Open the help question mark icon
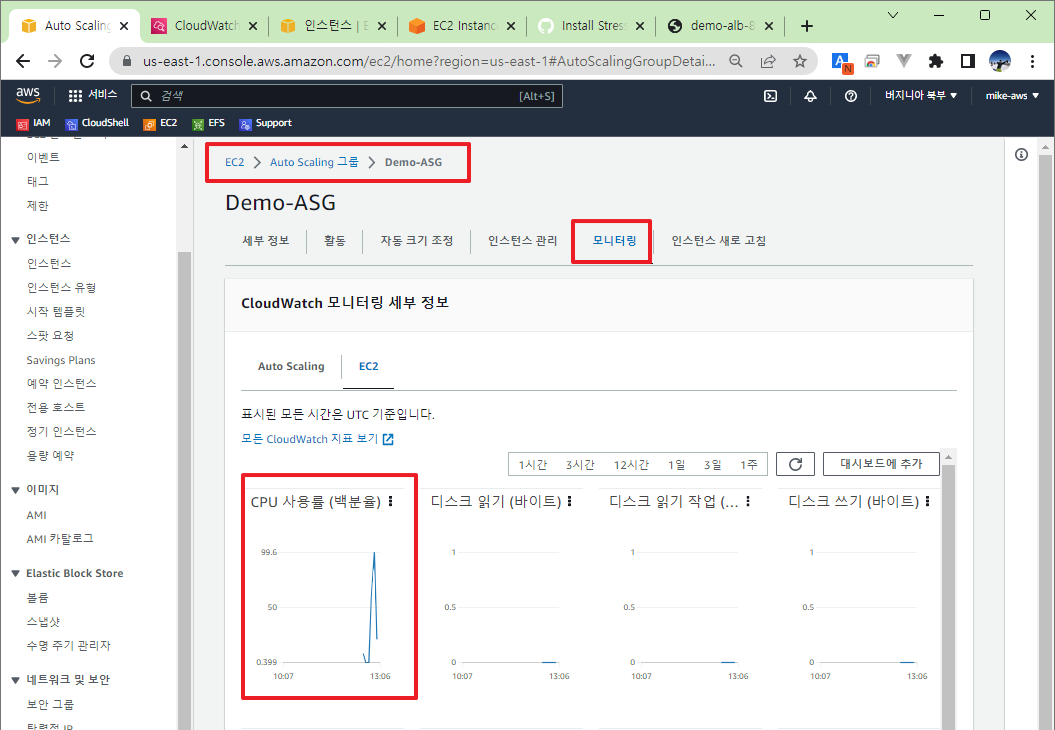The height and width of the screenshot is (730, 1055). pos(850,96)
